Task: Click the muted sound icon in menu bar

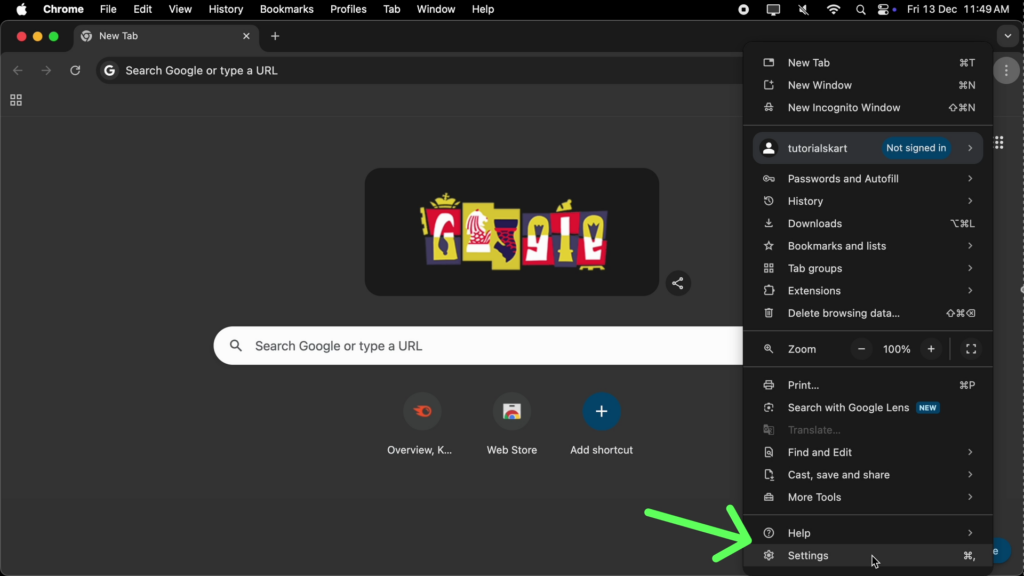Action: [x=803, y=9]
